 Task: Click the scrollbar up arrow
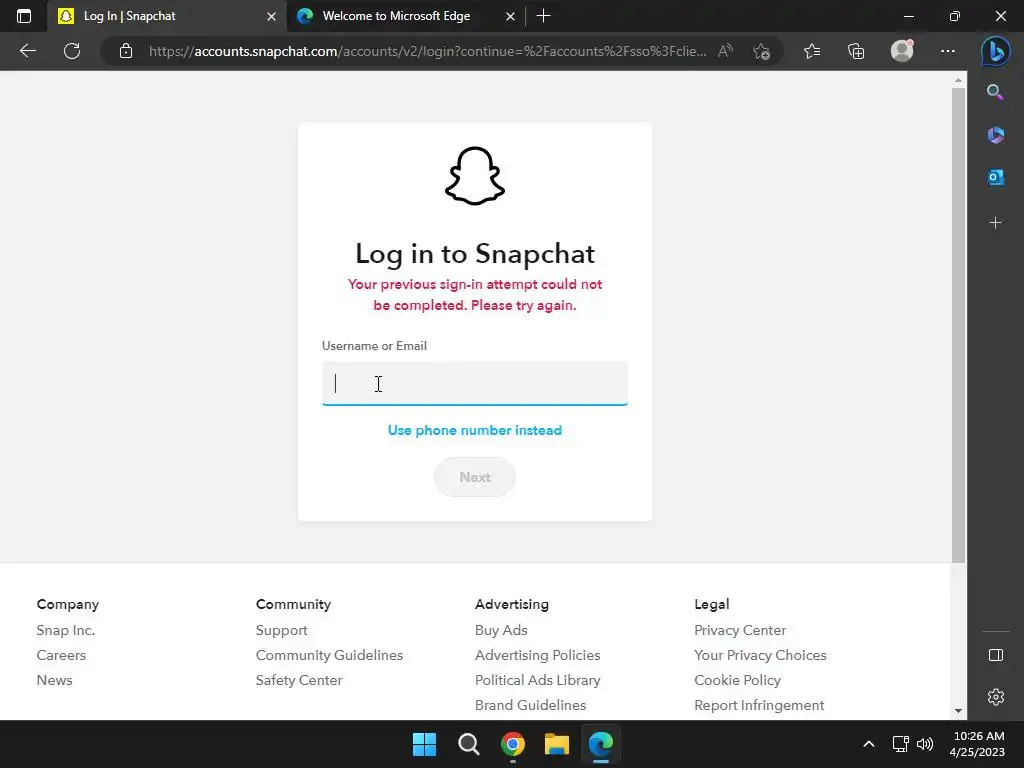click(x=958, y=80)
